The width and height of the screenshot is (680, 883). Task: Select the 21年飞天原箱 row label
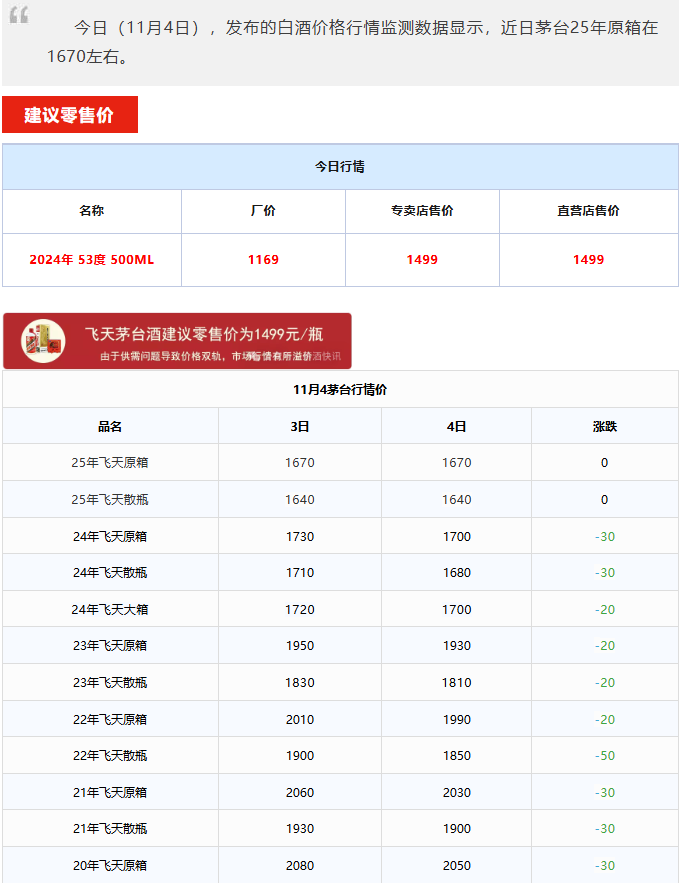(x=110, y=793)
